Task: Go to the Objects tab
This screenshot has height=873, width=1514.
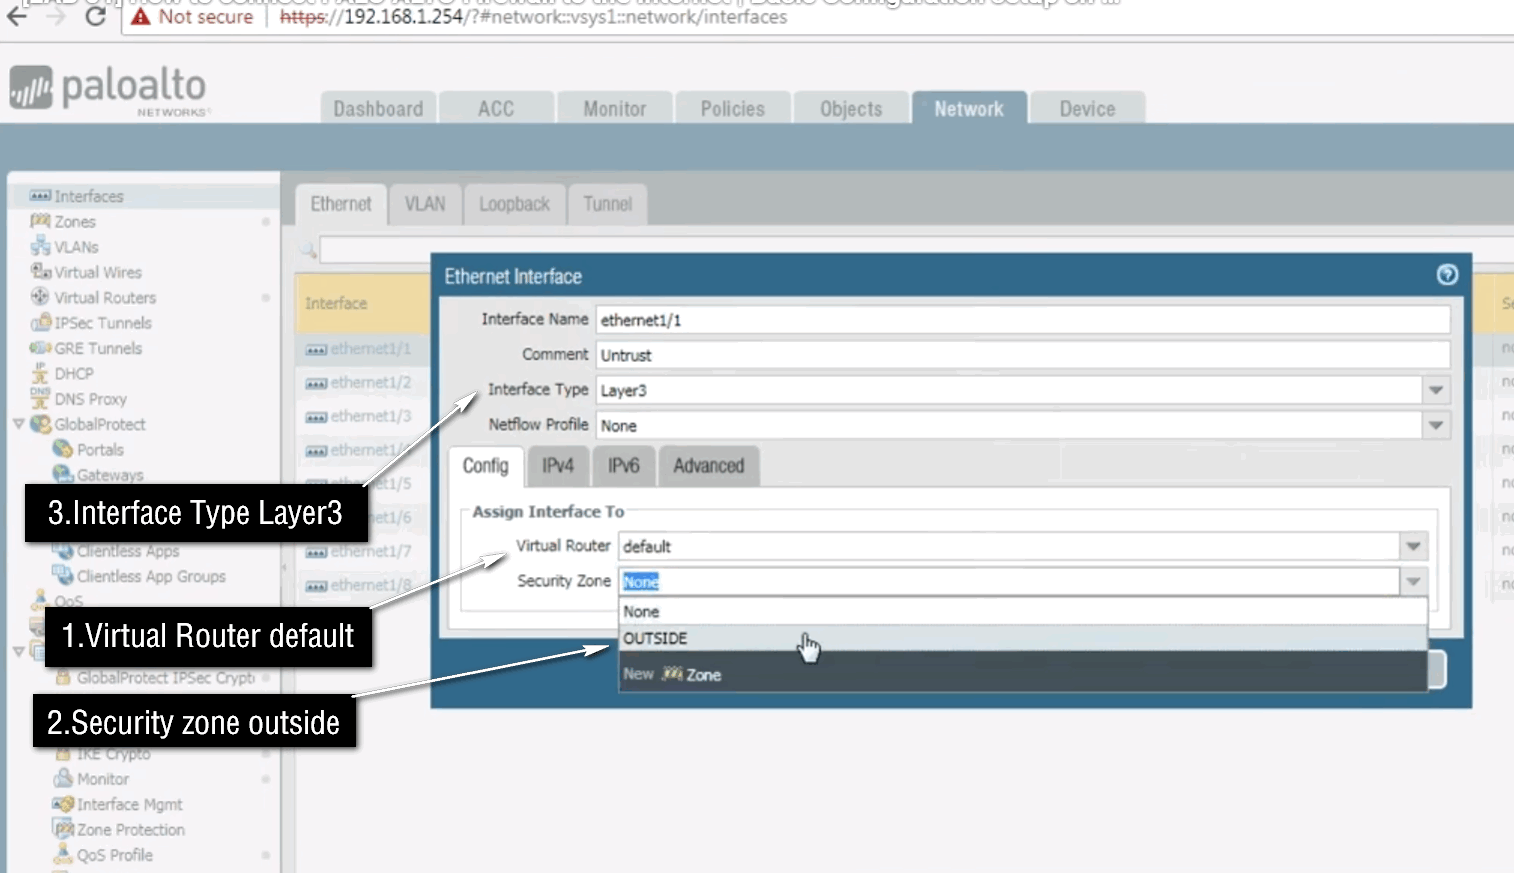Action: click(851, 108)
